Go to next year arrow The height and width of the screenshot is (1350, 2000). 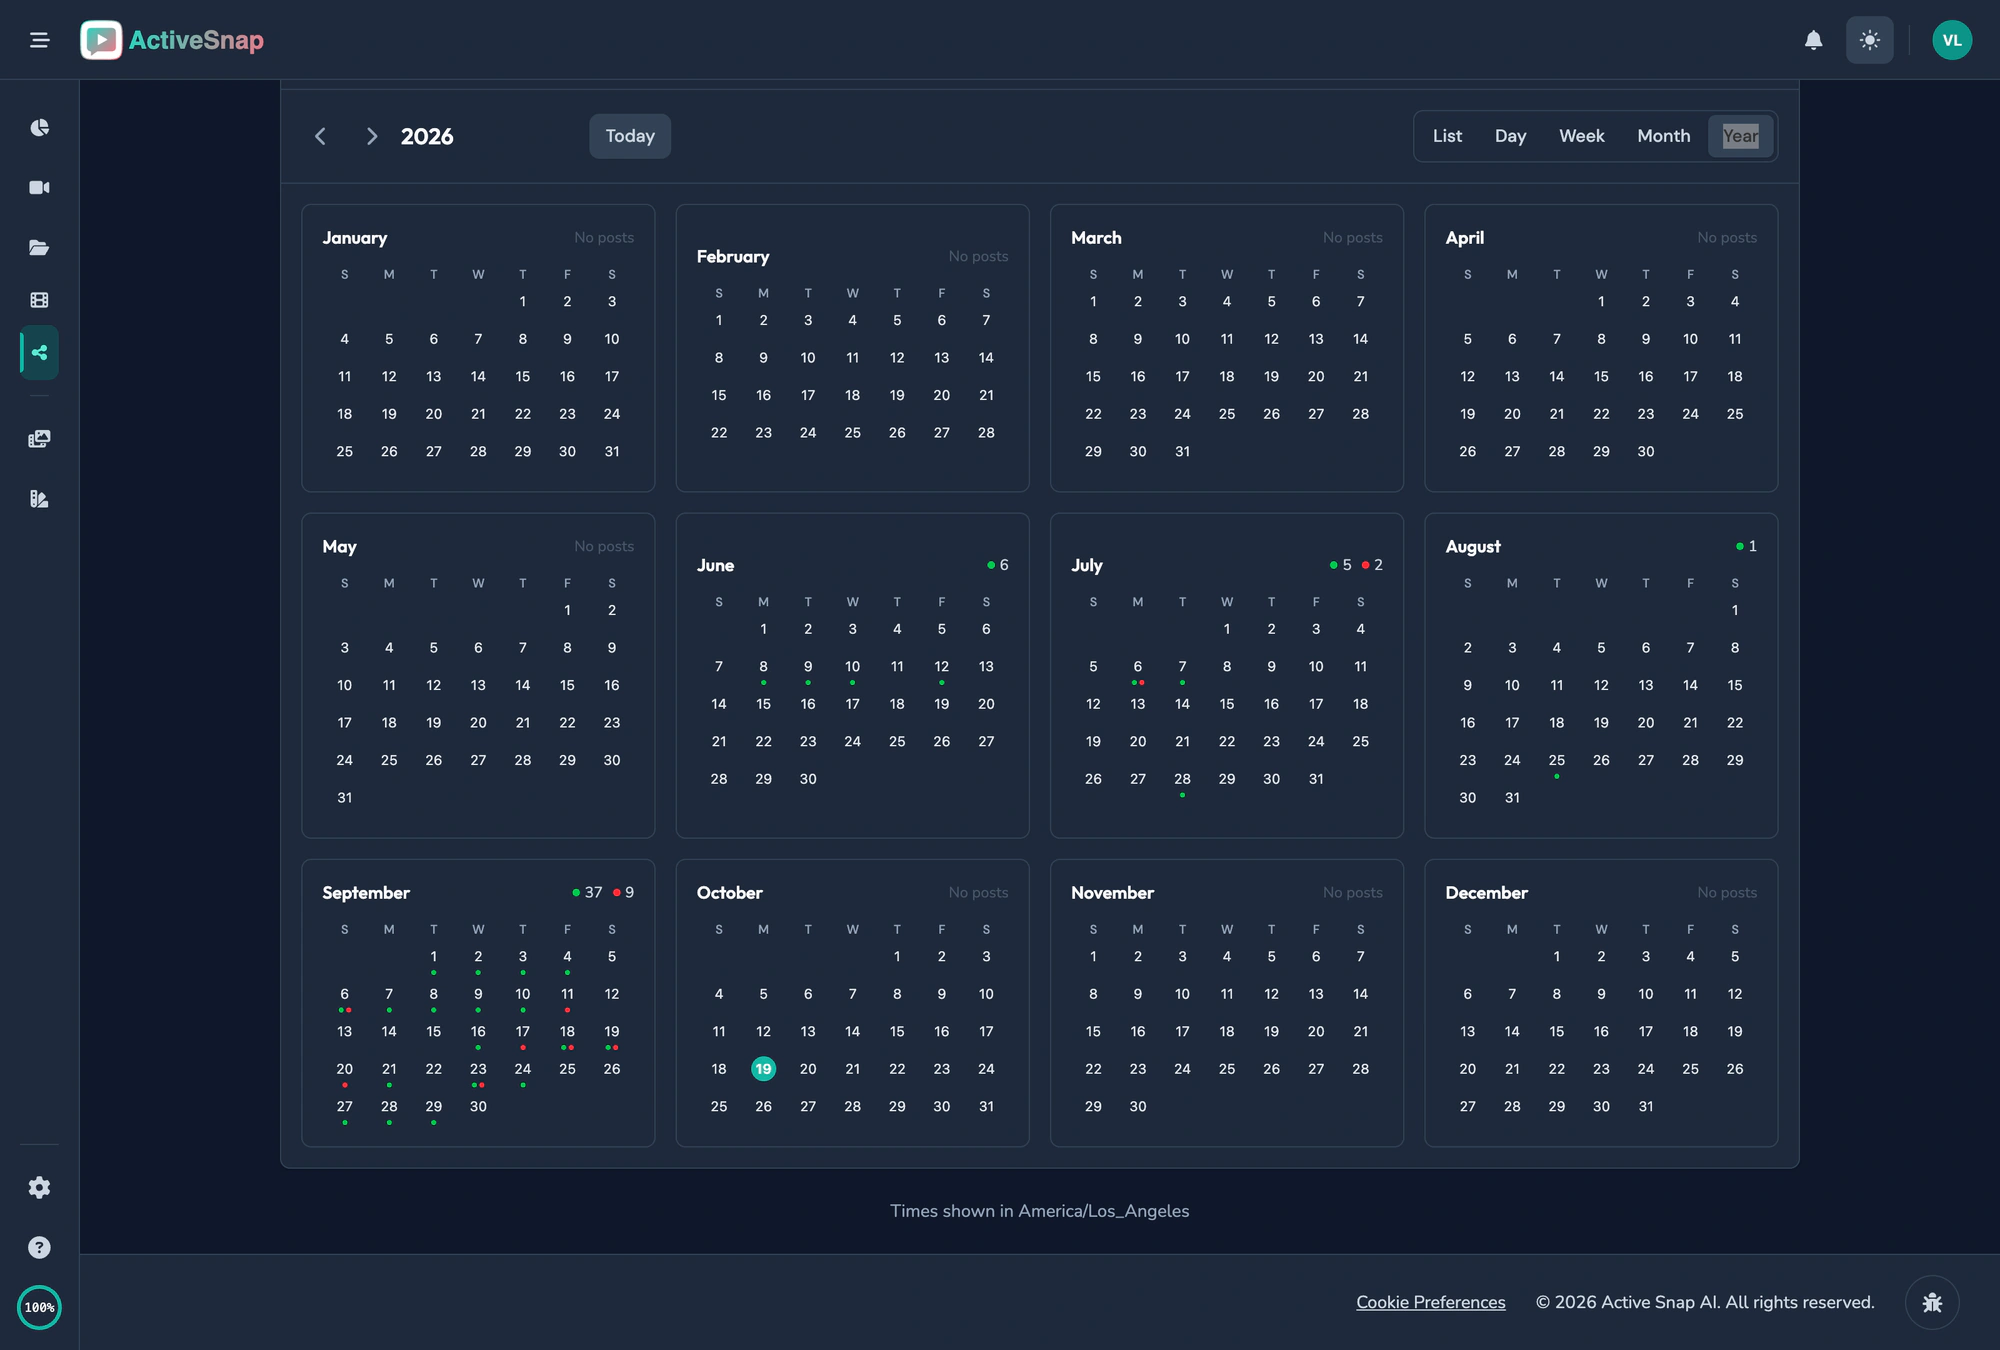point(372,136)
